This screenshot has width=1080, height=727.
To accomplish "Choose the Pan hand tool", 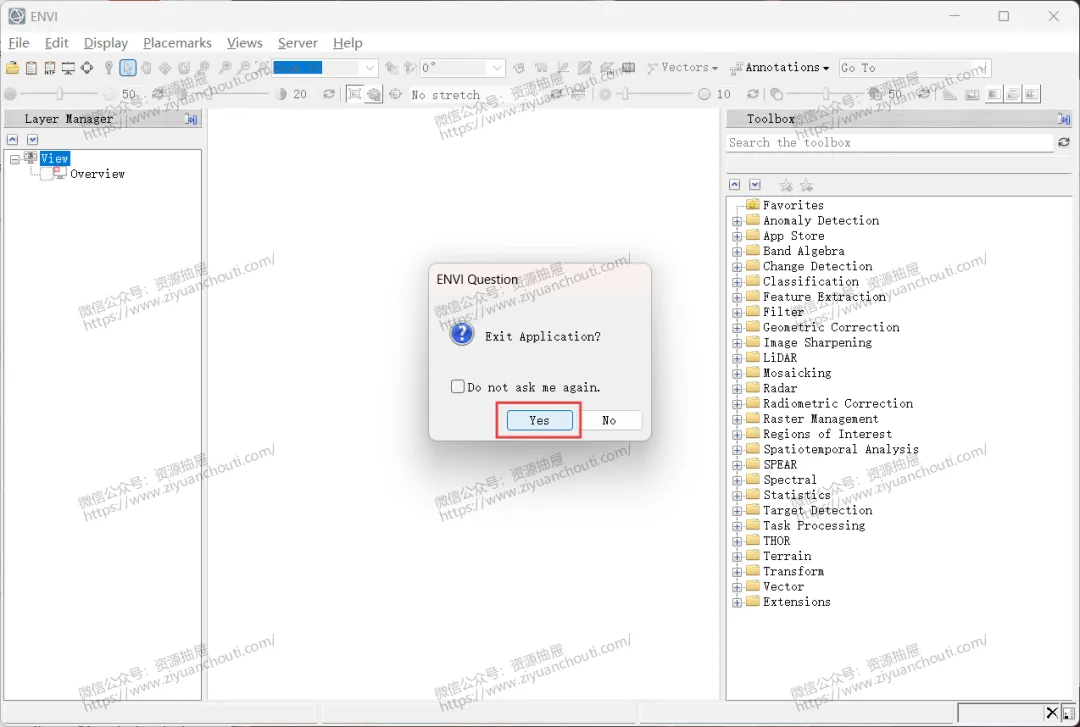I will pyautogui.click(x=146, y=68).
